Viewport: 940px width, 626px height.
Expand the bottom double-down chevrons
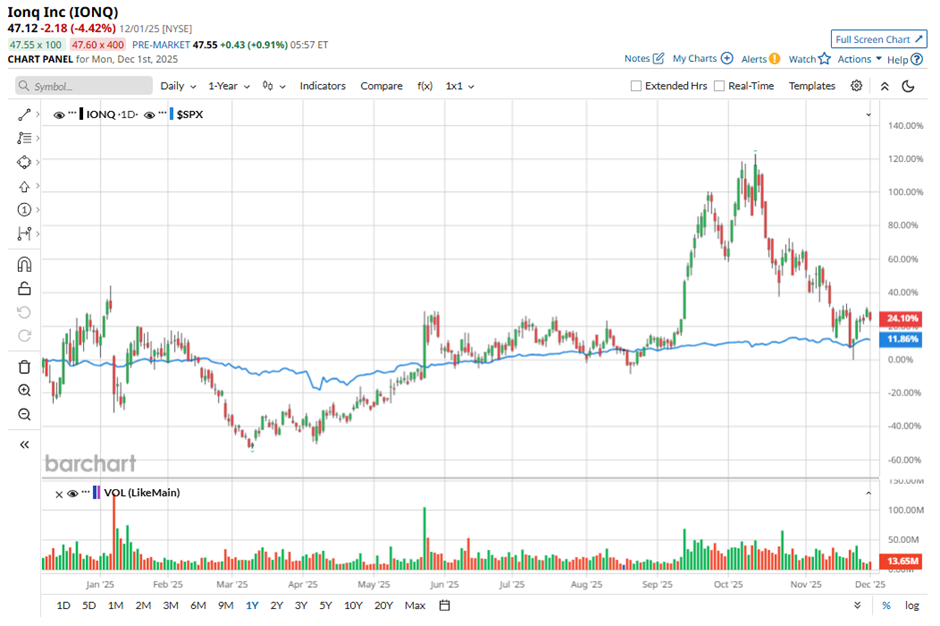(x=857, y=606)
